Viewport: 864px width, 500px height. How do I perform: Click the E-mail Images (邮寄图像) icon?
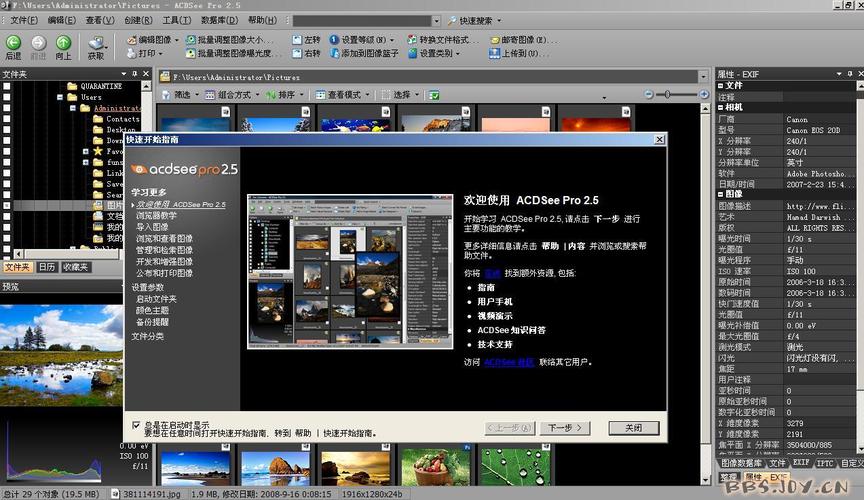tap(495, 40)
